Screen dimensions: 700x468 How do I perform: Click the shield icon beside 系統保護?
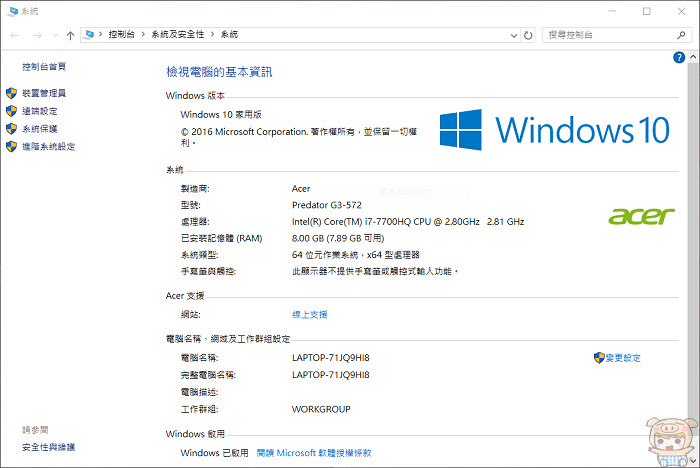[x=12, y=129]
